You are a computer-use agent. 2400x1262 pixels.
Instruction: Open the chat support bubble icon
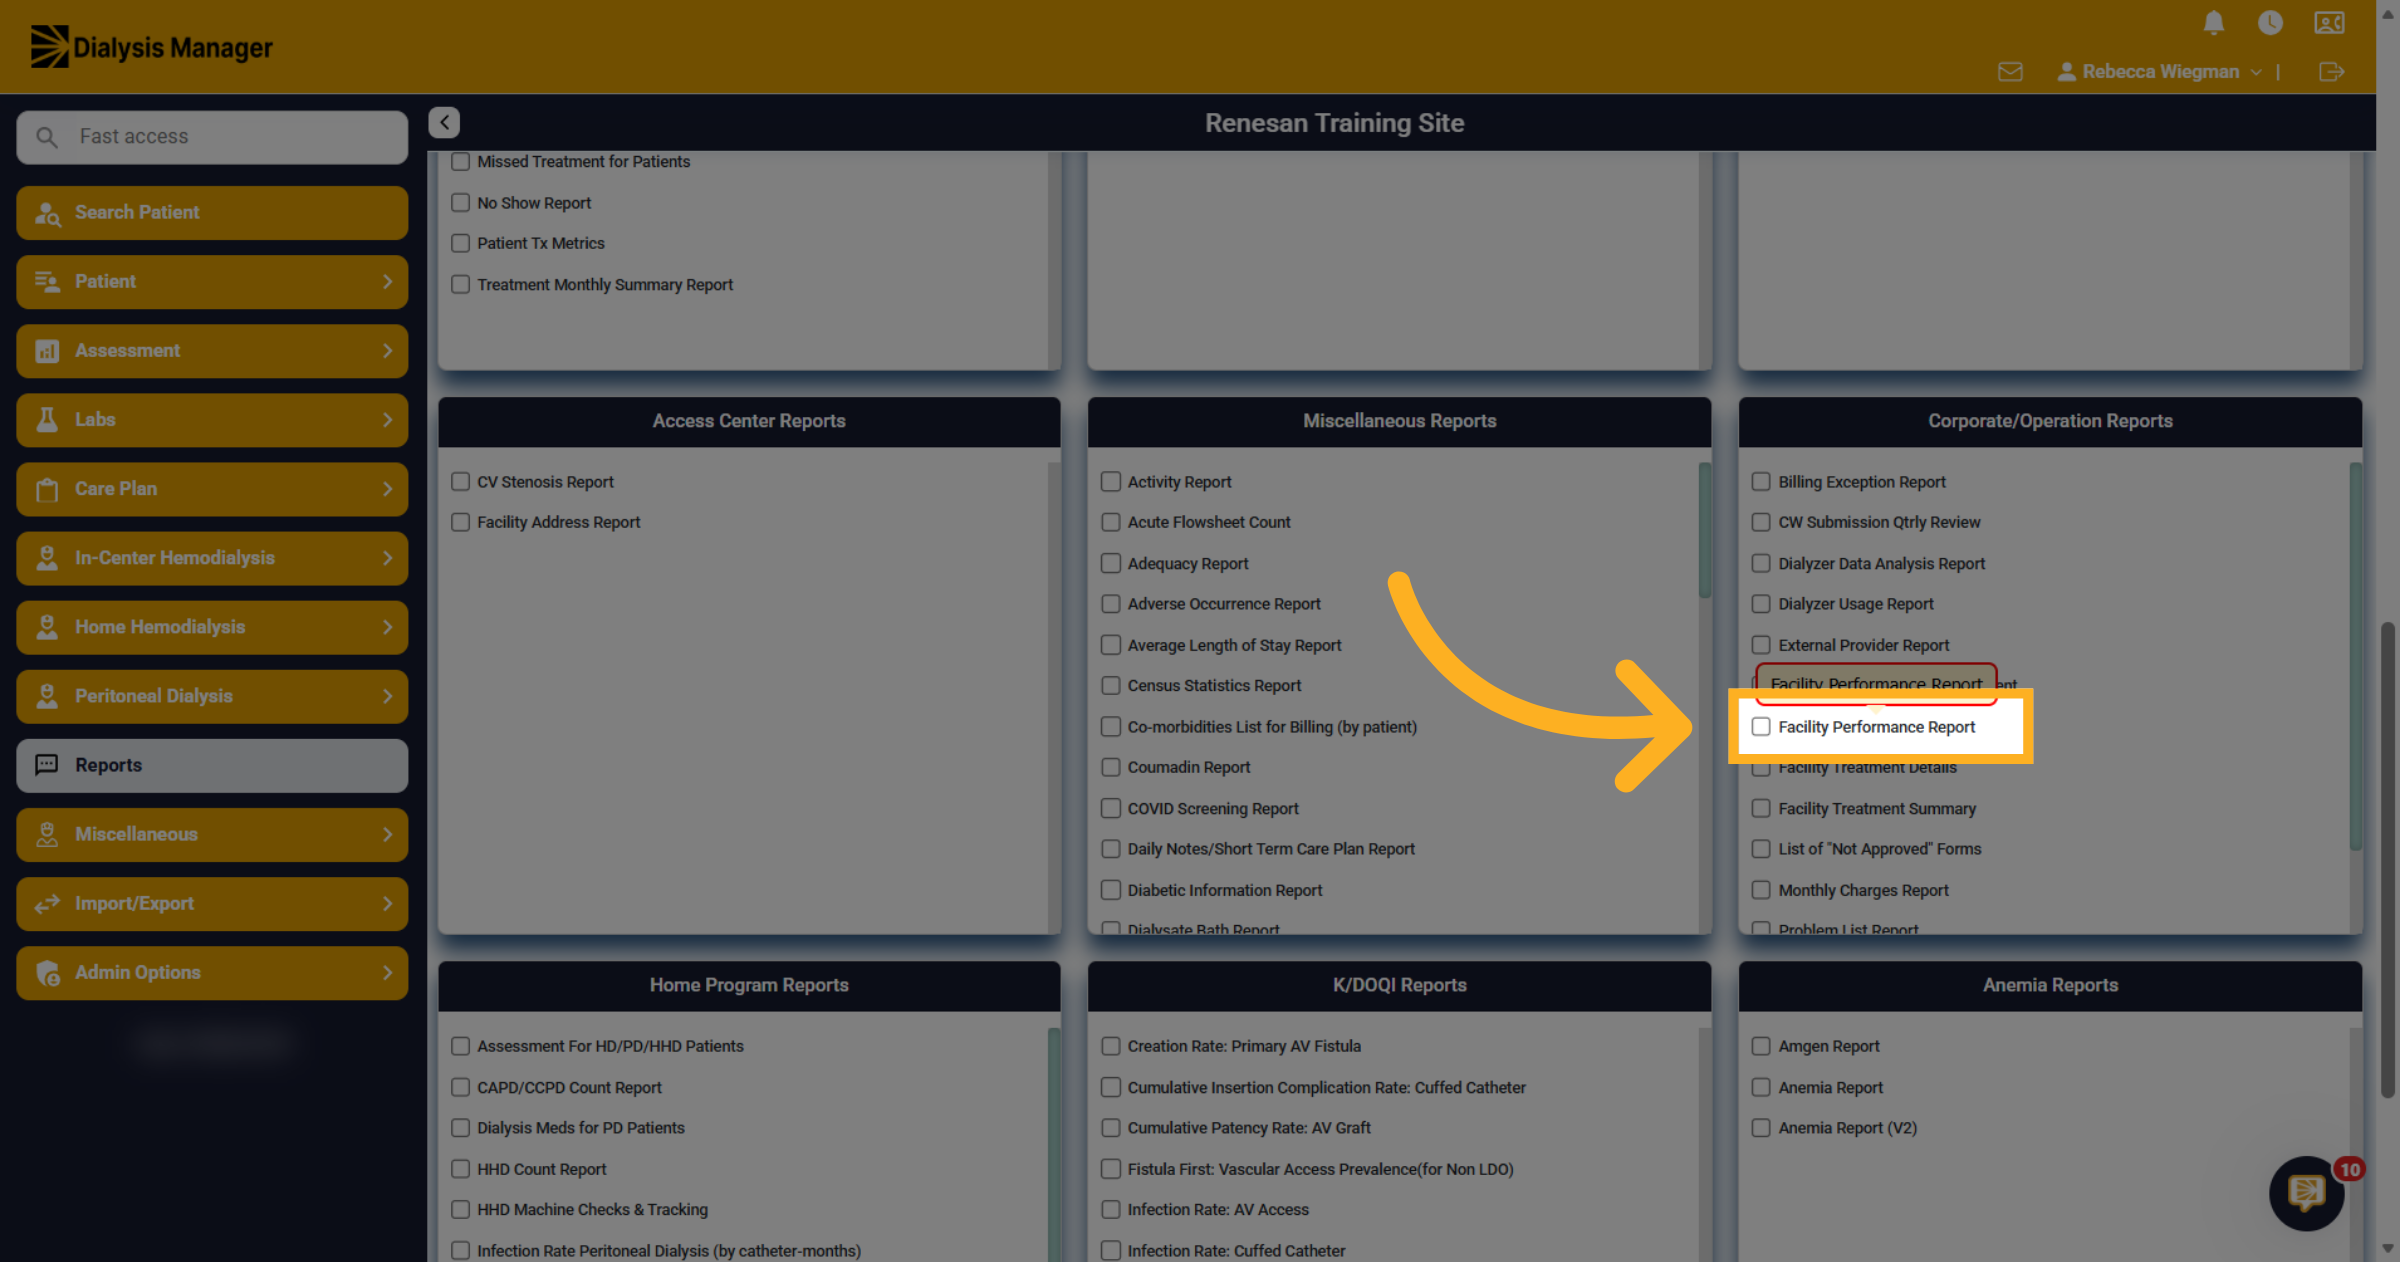click(2306, 1193)
